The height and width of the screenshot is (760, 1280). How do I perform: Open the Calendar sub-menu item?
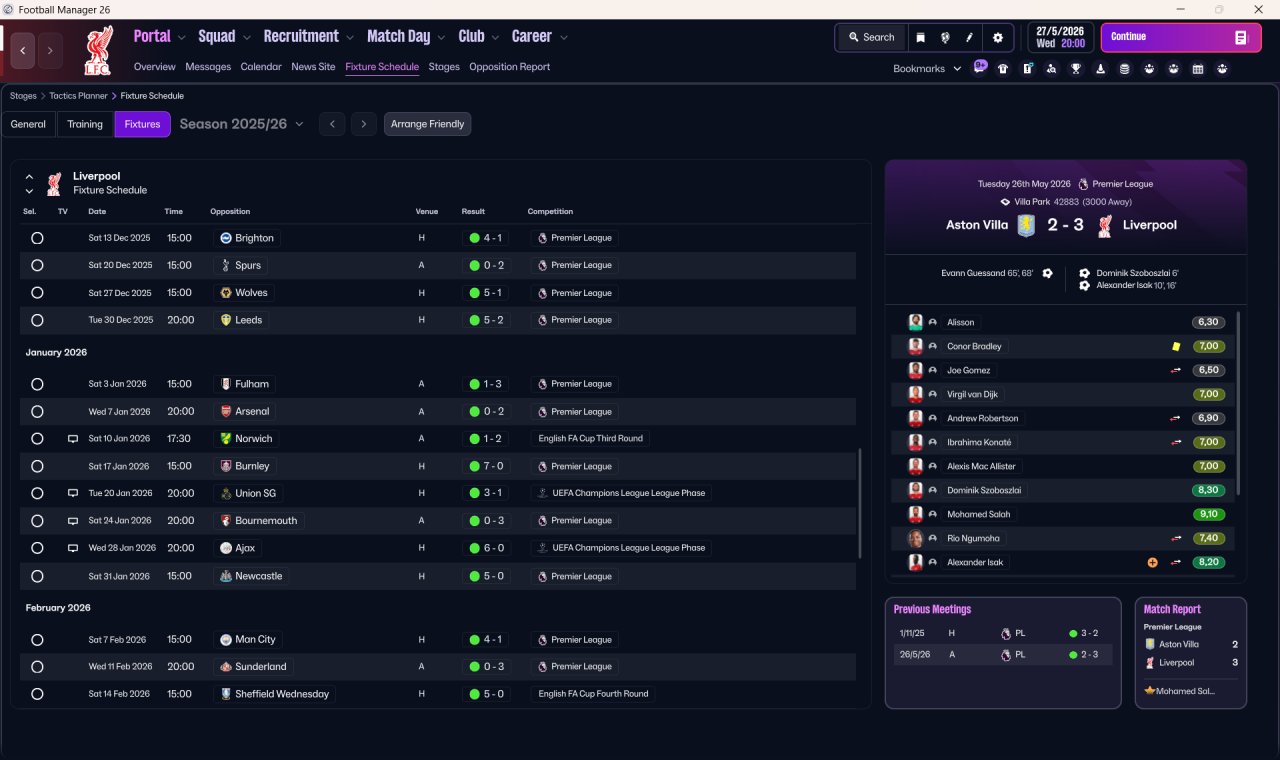[x=261, y=67]
